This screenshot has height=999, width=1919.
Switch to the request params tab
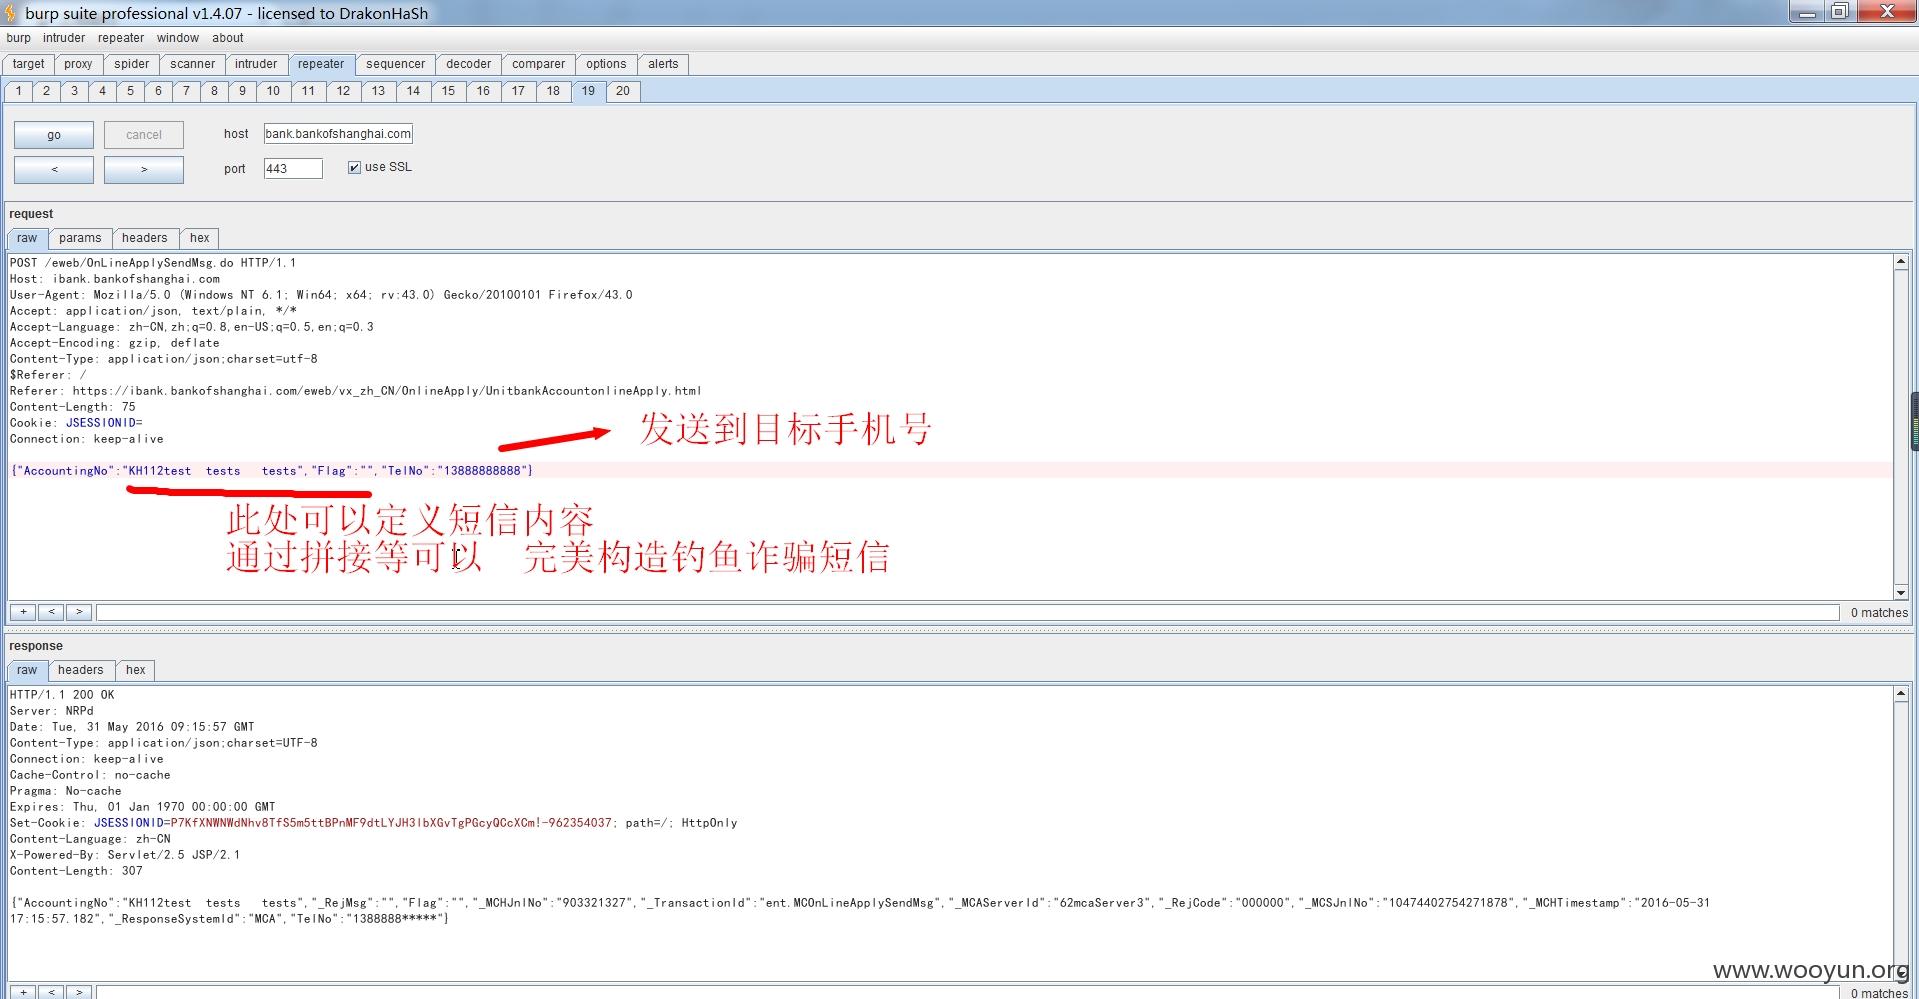click(80, 238)
